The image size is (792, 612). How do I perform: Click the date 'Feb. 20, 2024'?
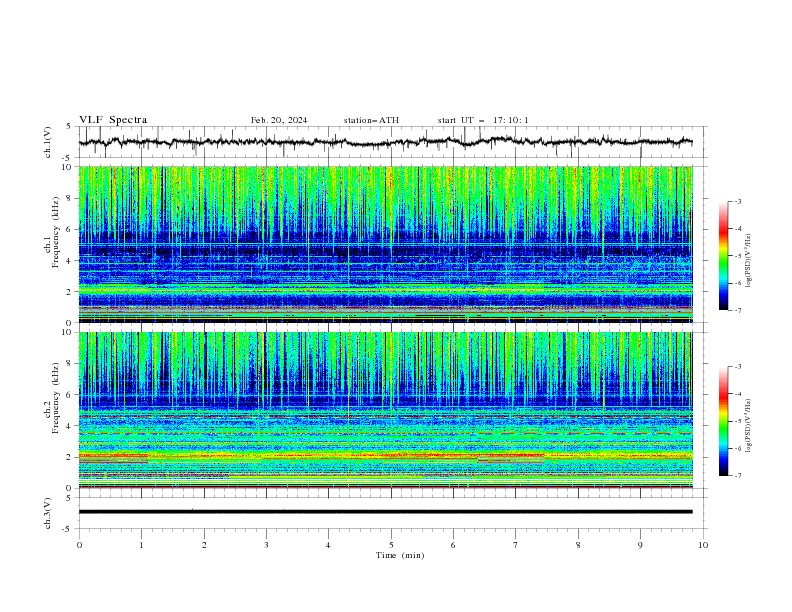279,120
